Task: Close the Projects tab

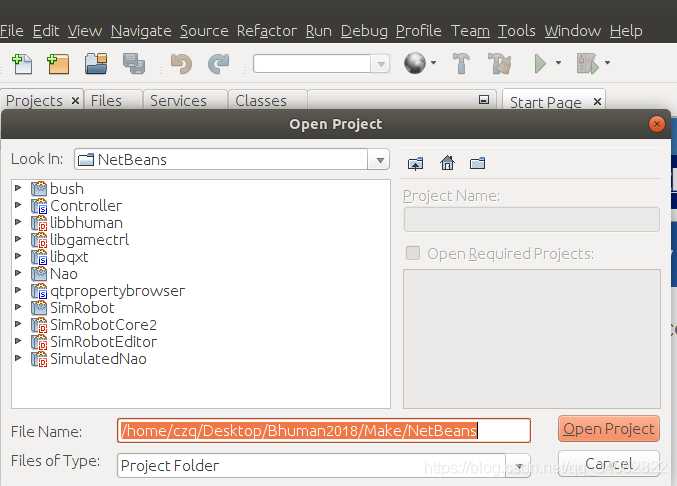Action: 75,101
